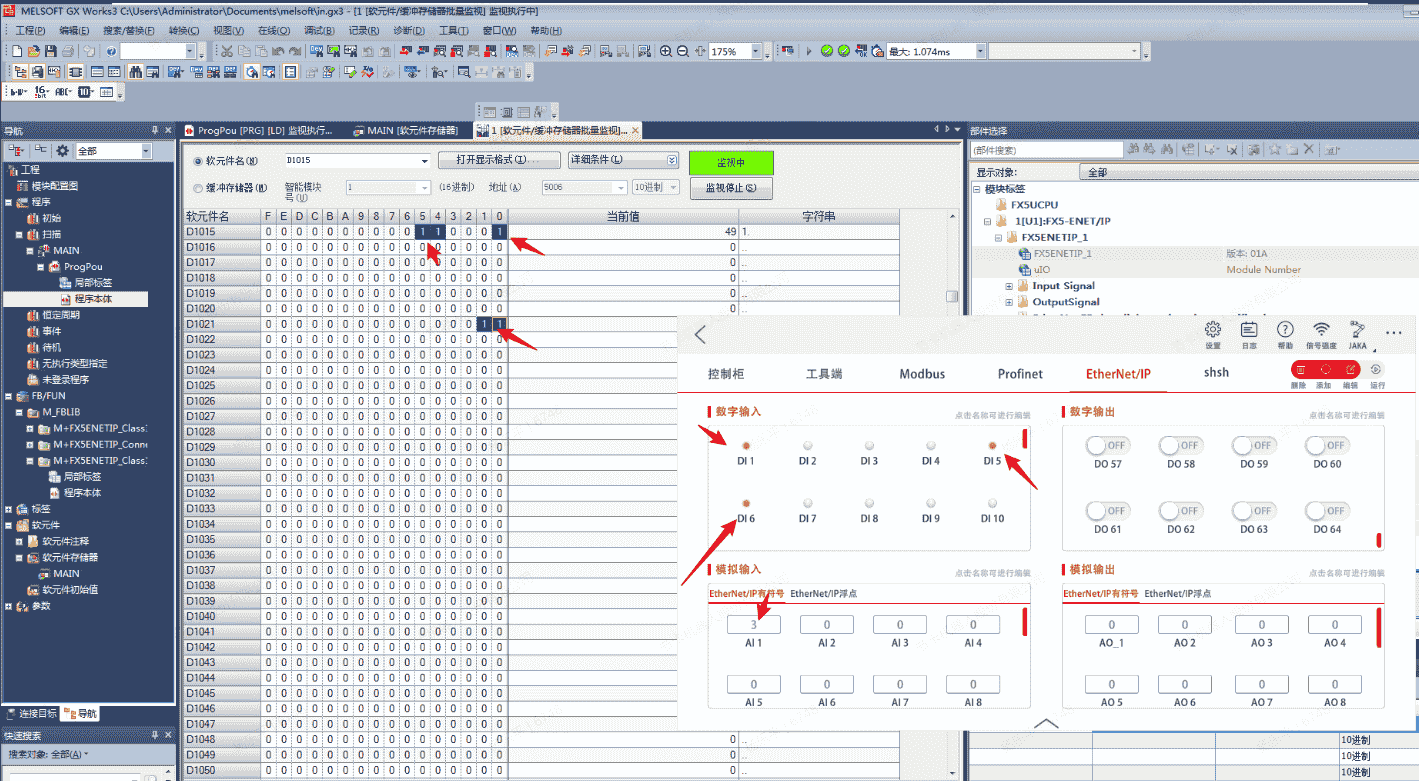Screen dimensions: 1419x781
Task: Select the 缓冲存储器 radio button
Action: pyautogui.click(x=198, y=187)
